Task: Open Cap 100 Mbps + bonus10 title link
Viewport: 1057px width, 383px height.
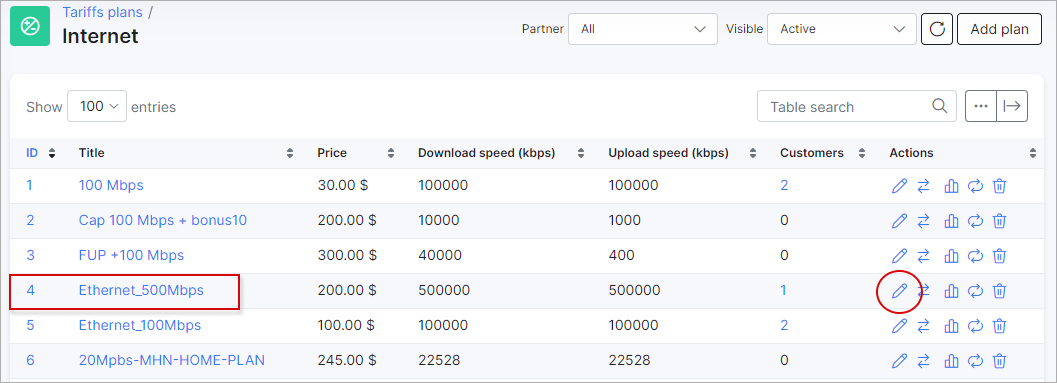Action: tap(162, 220)
